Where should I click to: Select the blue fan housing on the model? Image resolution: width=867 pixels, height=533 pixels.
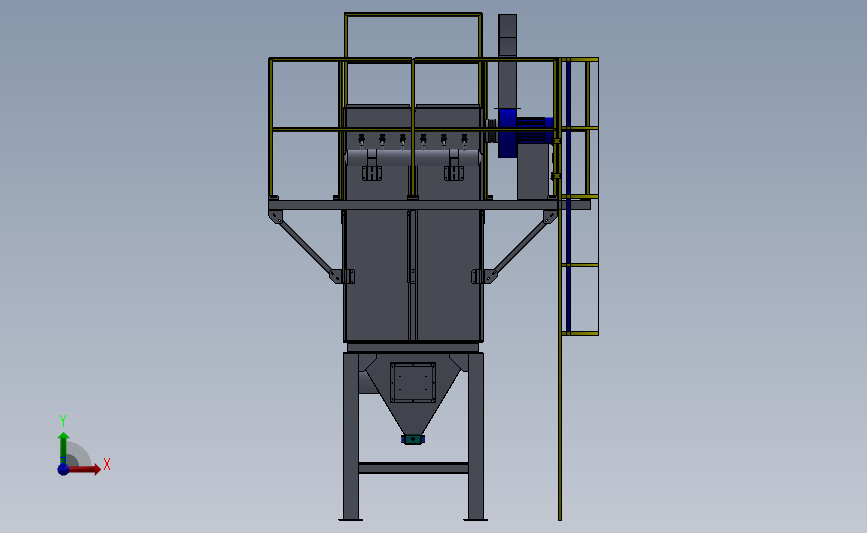507,133
